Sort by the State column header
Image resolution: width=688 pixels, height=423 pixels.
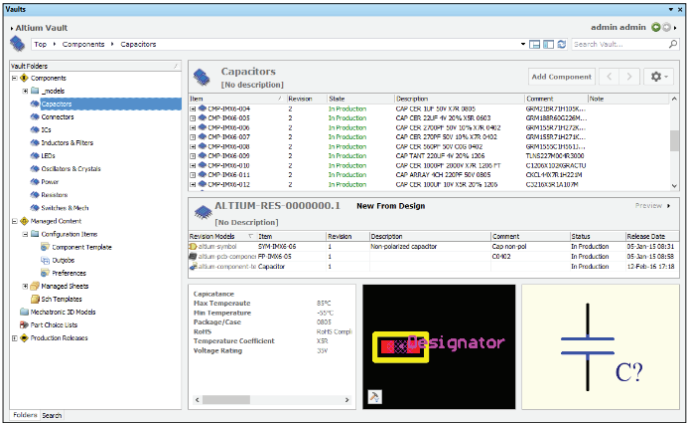pyautogui.click(x=360, y=99)
